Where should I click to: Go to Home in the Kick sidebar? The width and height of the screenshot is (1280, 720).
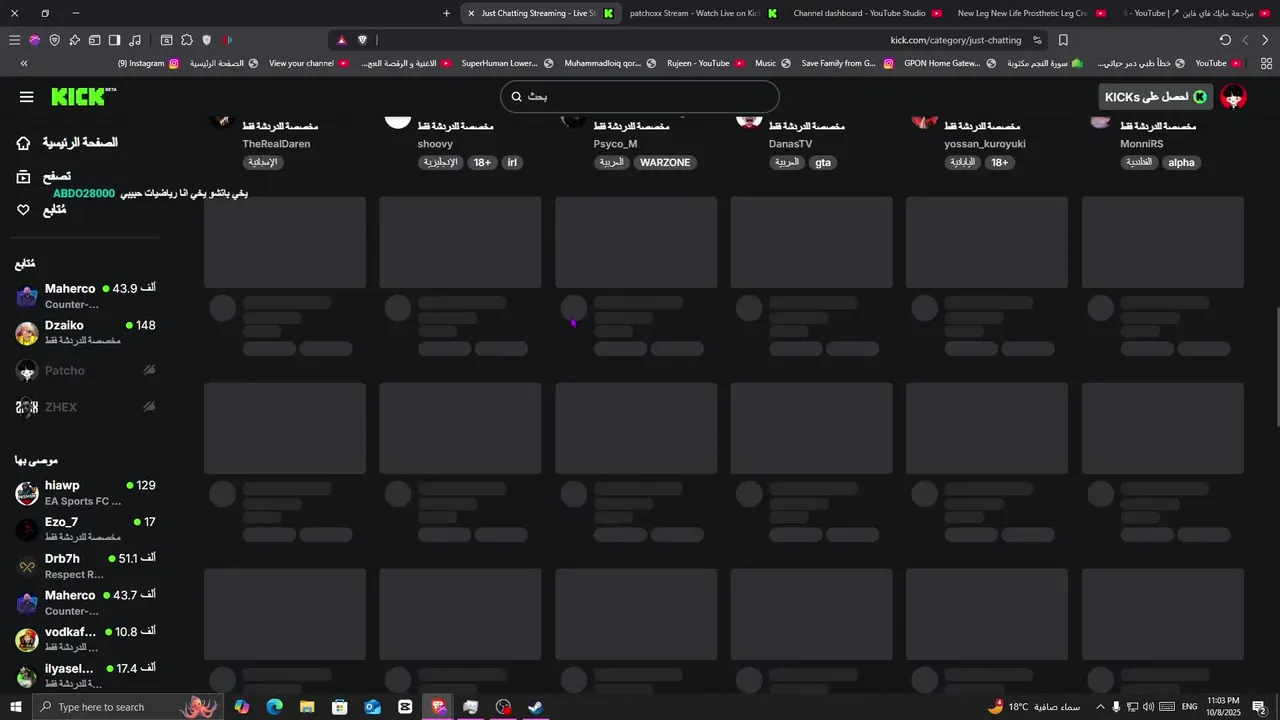pos(66,143)
